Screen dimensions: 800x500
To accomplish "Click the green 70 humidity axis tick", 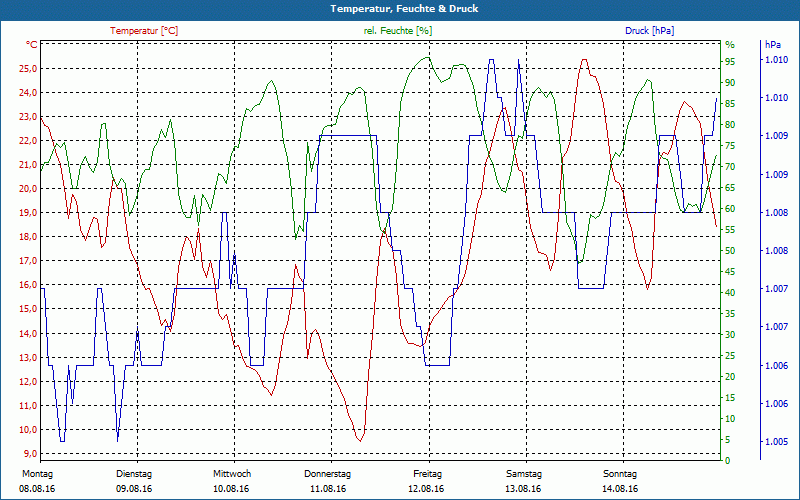I will click(x=730, y=167).
